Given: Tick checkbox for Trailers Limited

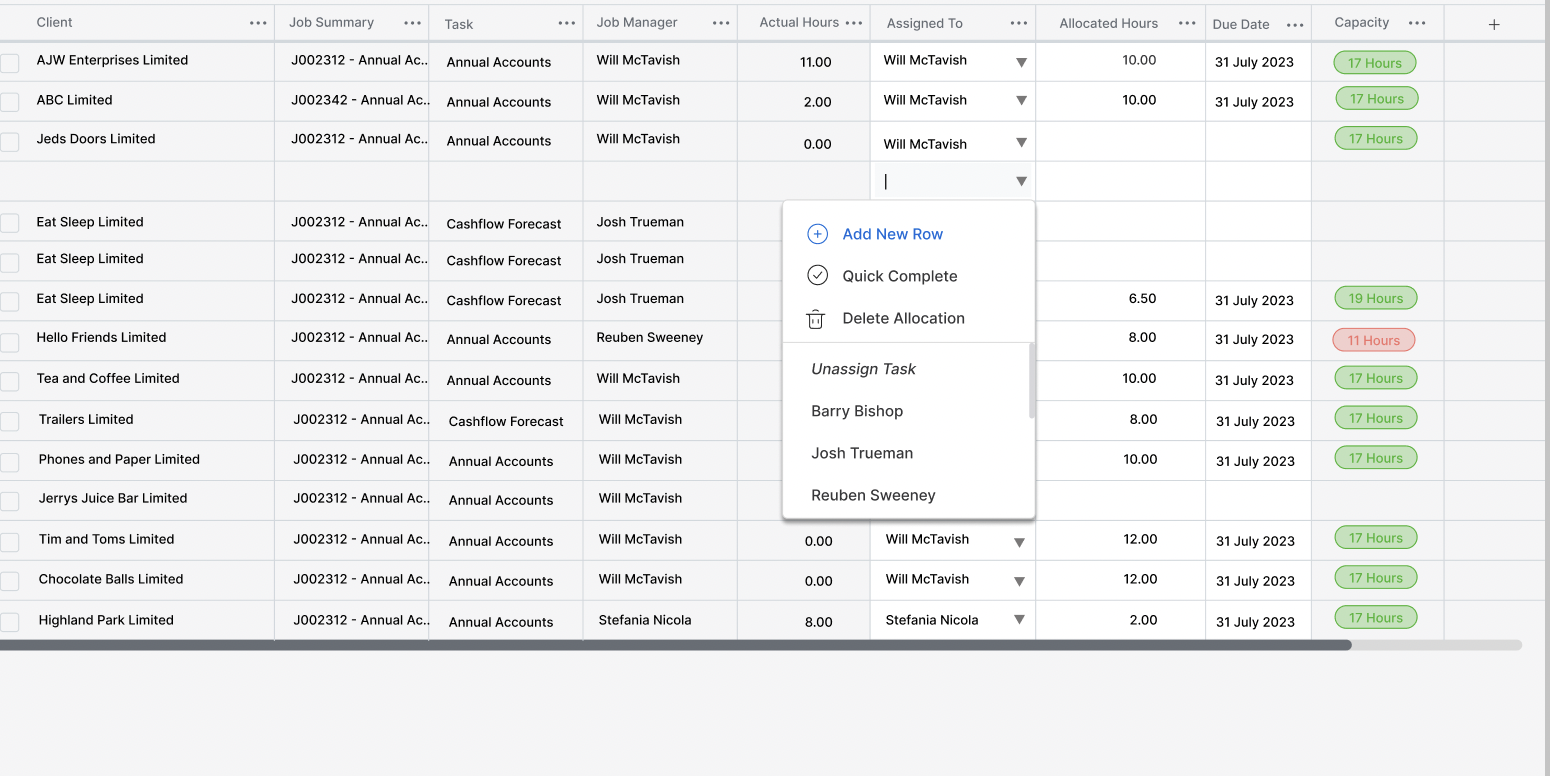Looking at the screenshot, I should coord(9,422).
